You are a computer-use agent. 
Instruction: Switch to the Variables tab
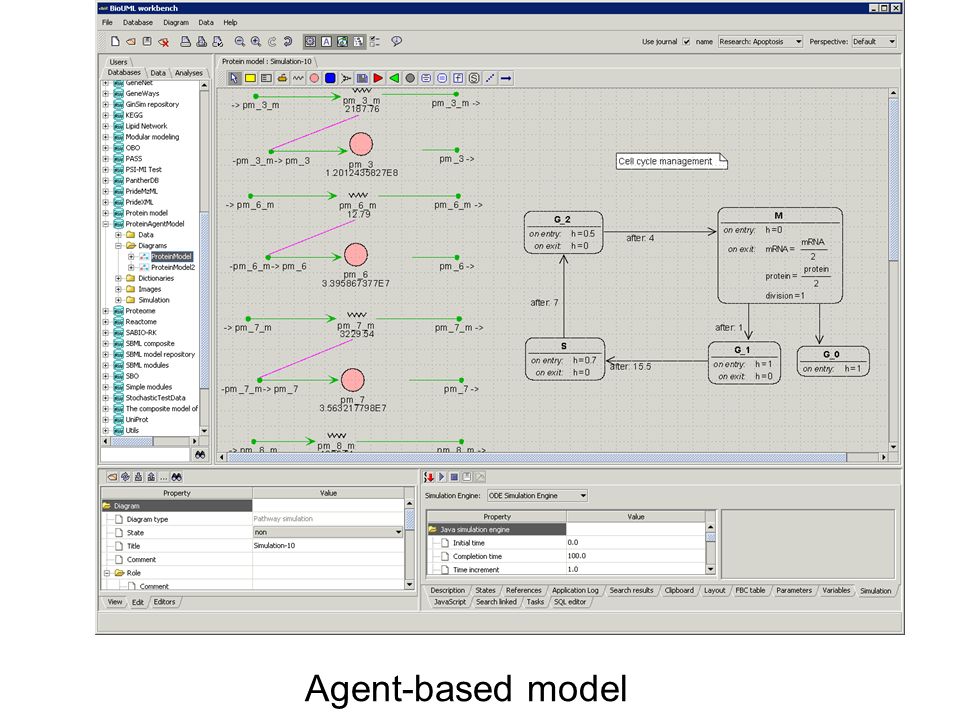[836, 590]
